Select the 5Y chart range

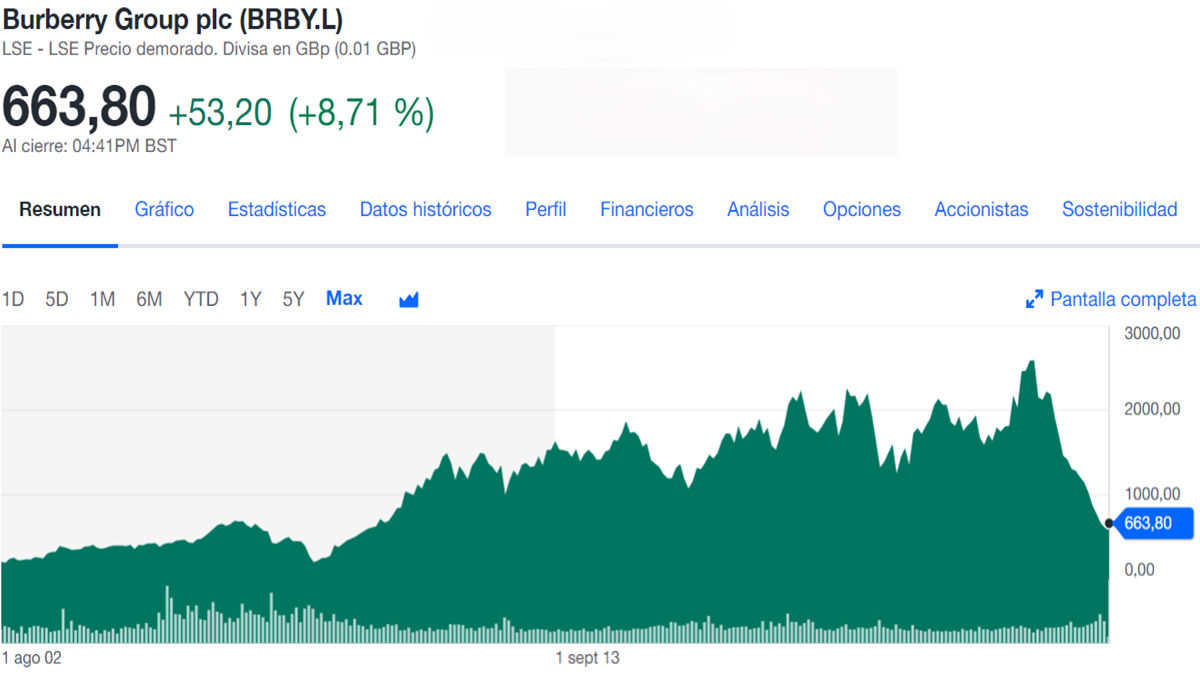(x=293, y=299)
